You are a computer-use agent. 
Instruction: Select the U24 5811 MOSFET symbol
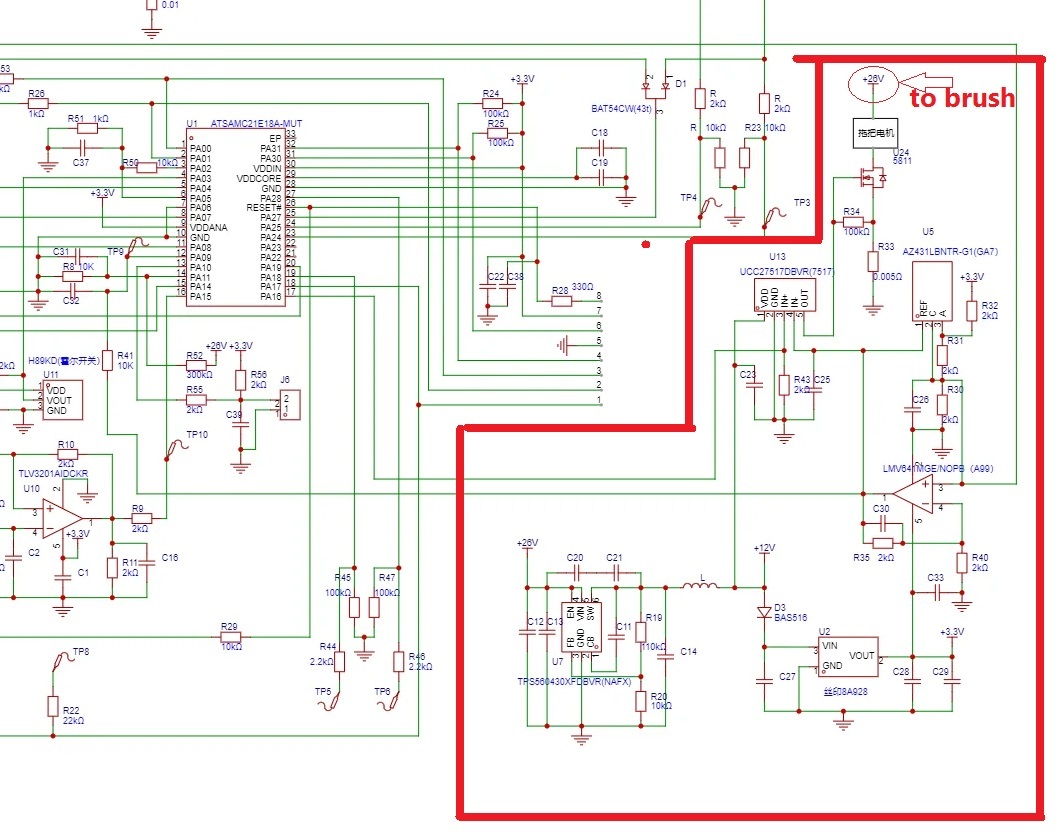point(872,178)
